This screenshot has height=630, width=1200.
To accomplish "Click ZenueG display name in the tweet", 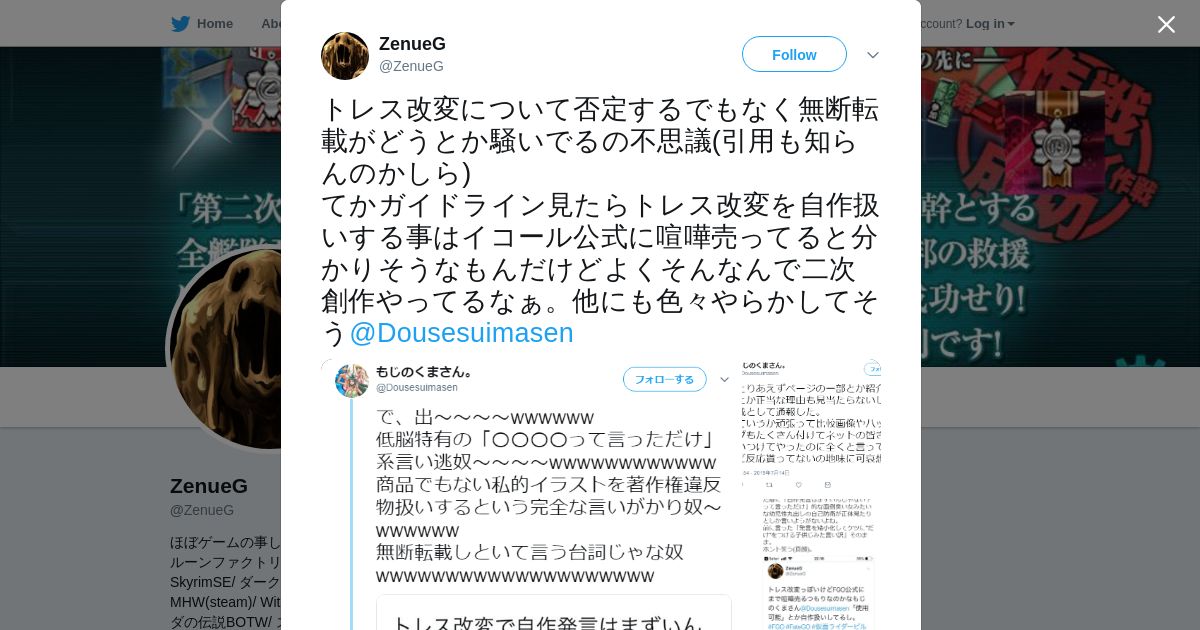I will (412, 44).
